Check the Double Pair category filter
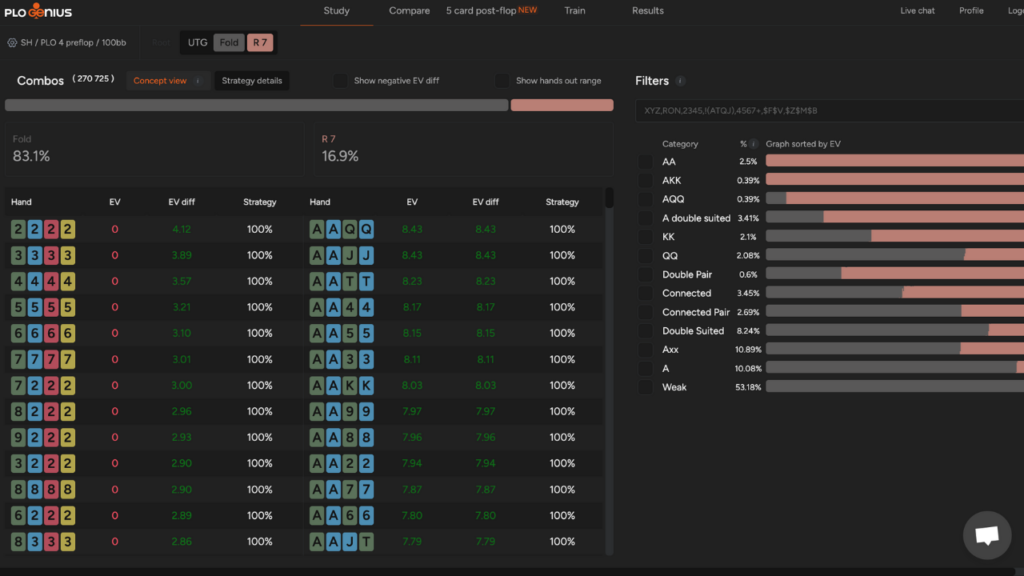 [645, 275]
